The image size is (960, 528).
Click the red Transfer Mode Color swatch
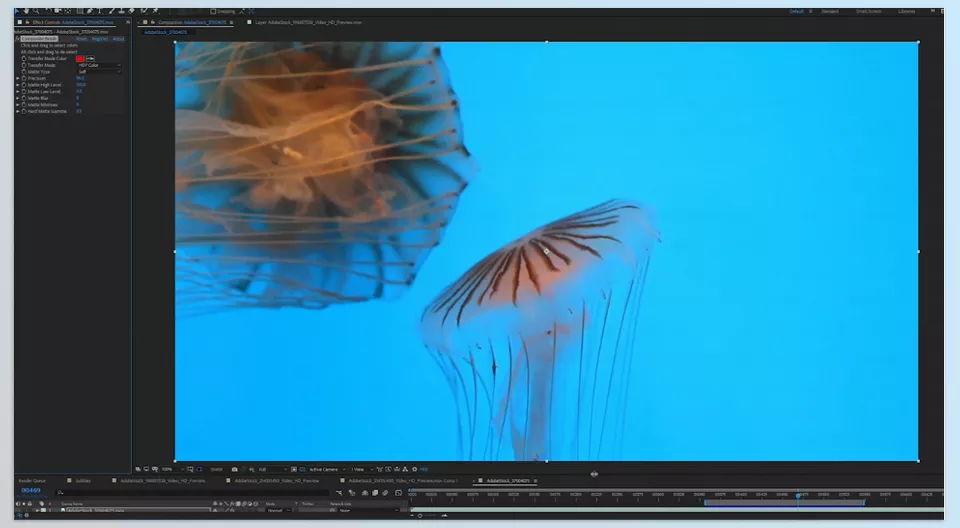tap(80, 58)
